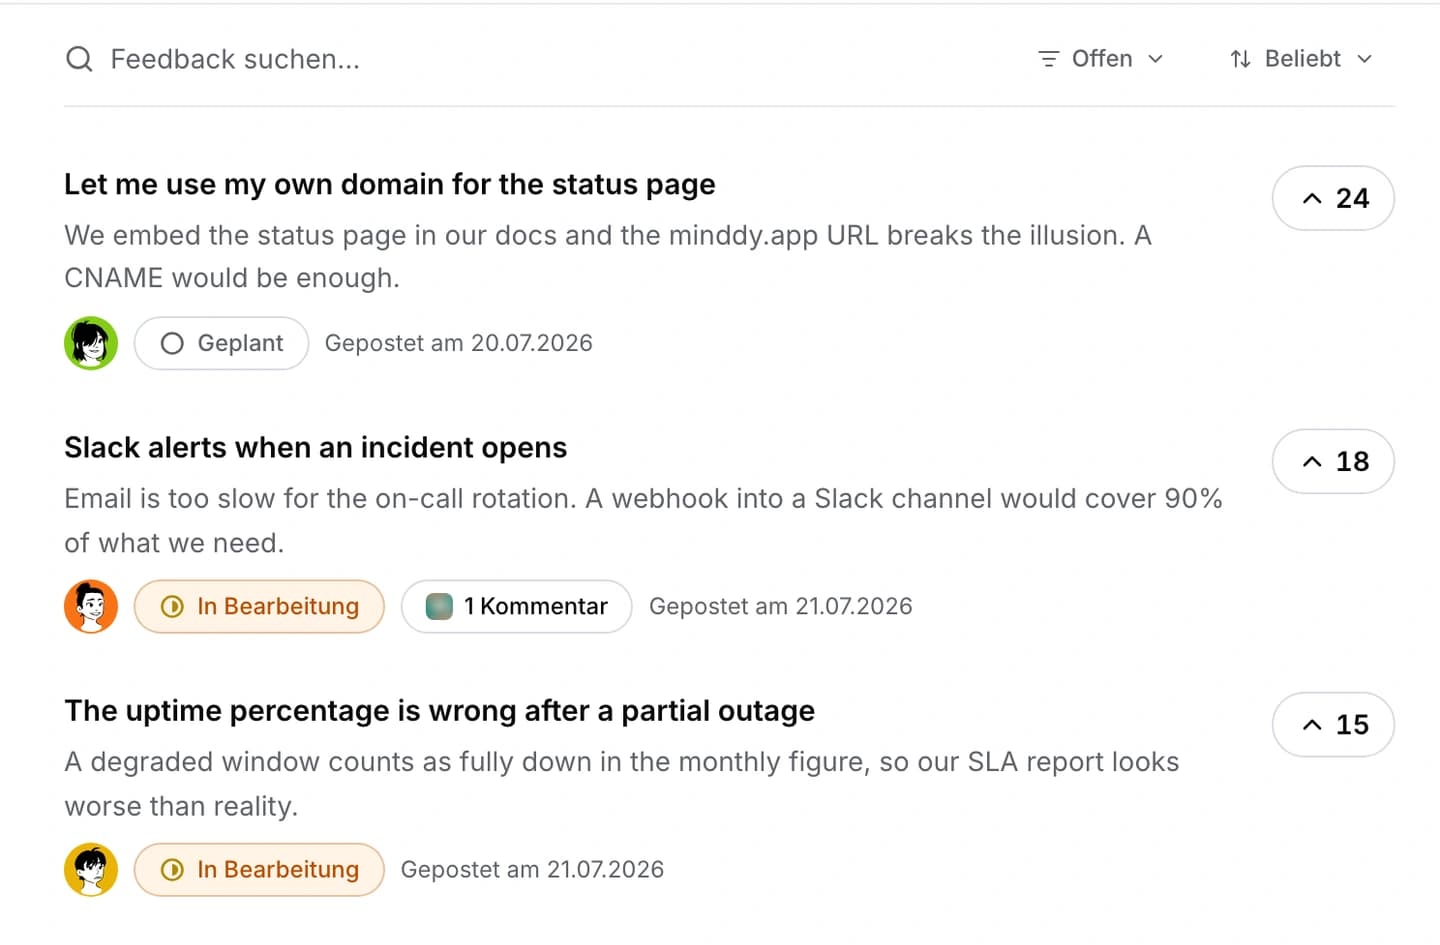
Task: Click the description starting 'We embed the status page'
Action: pyautogui.click(x=608, y=256)
